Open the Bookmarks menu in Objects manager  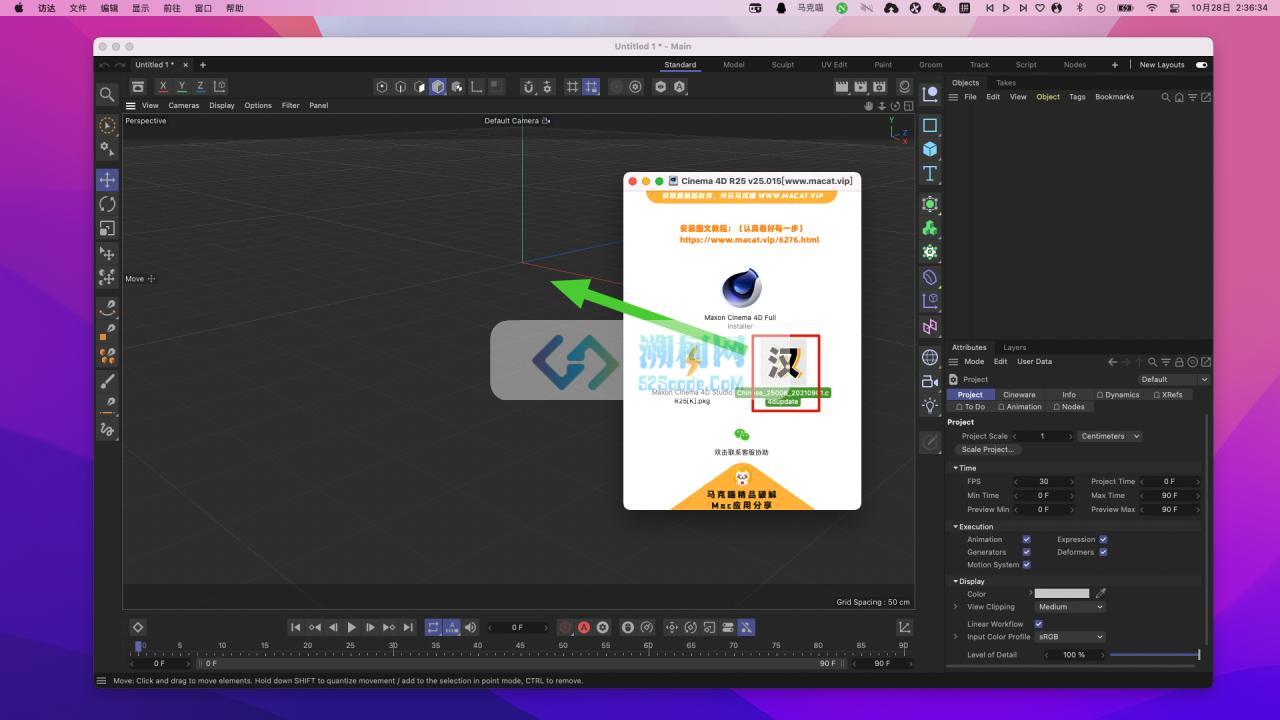(1114, 97)
